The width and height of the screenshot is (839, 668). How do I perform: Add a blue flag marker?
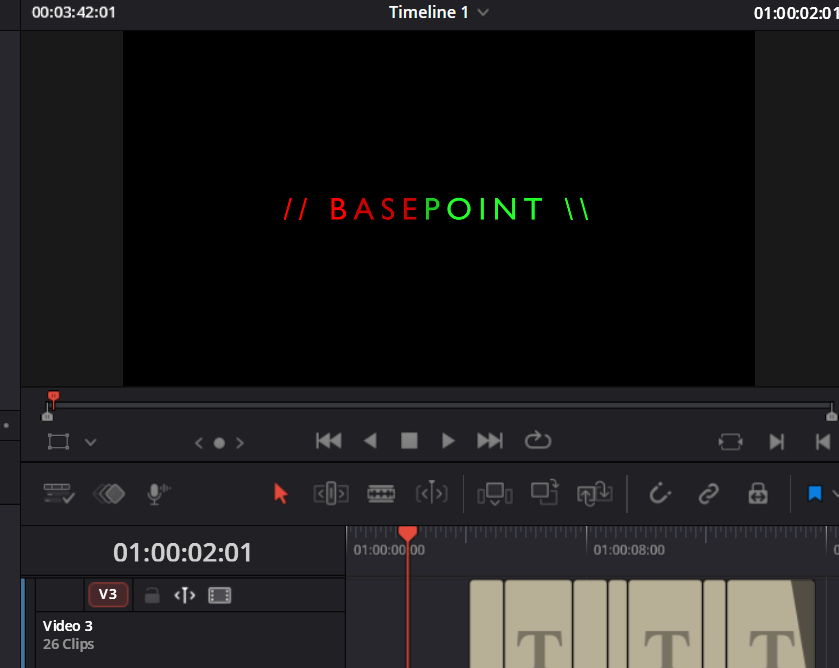pos(814,494)
